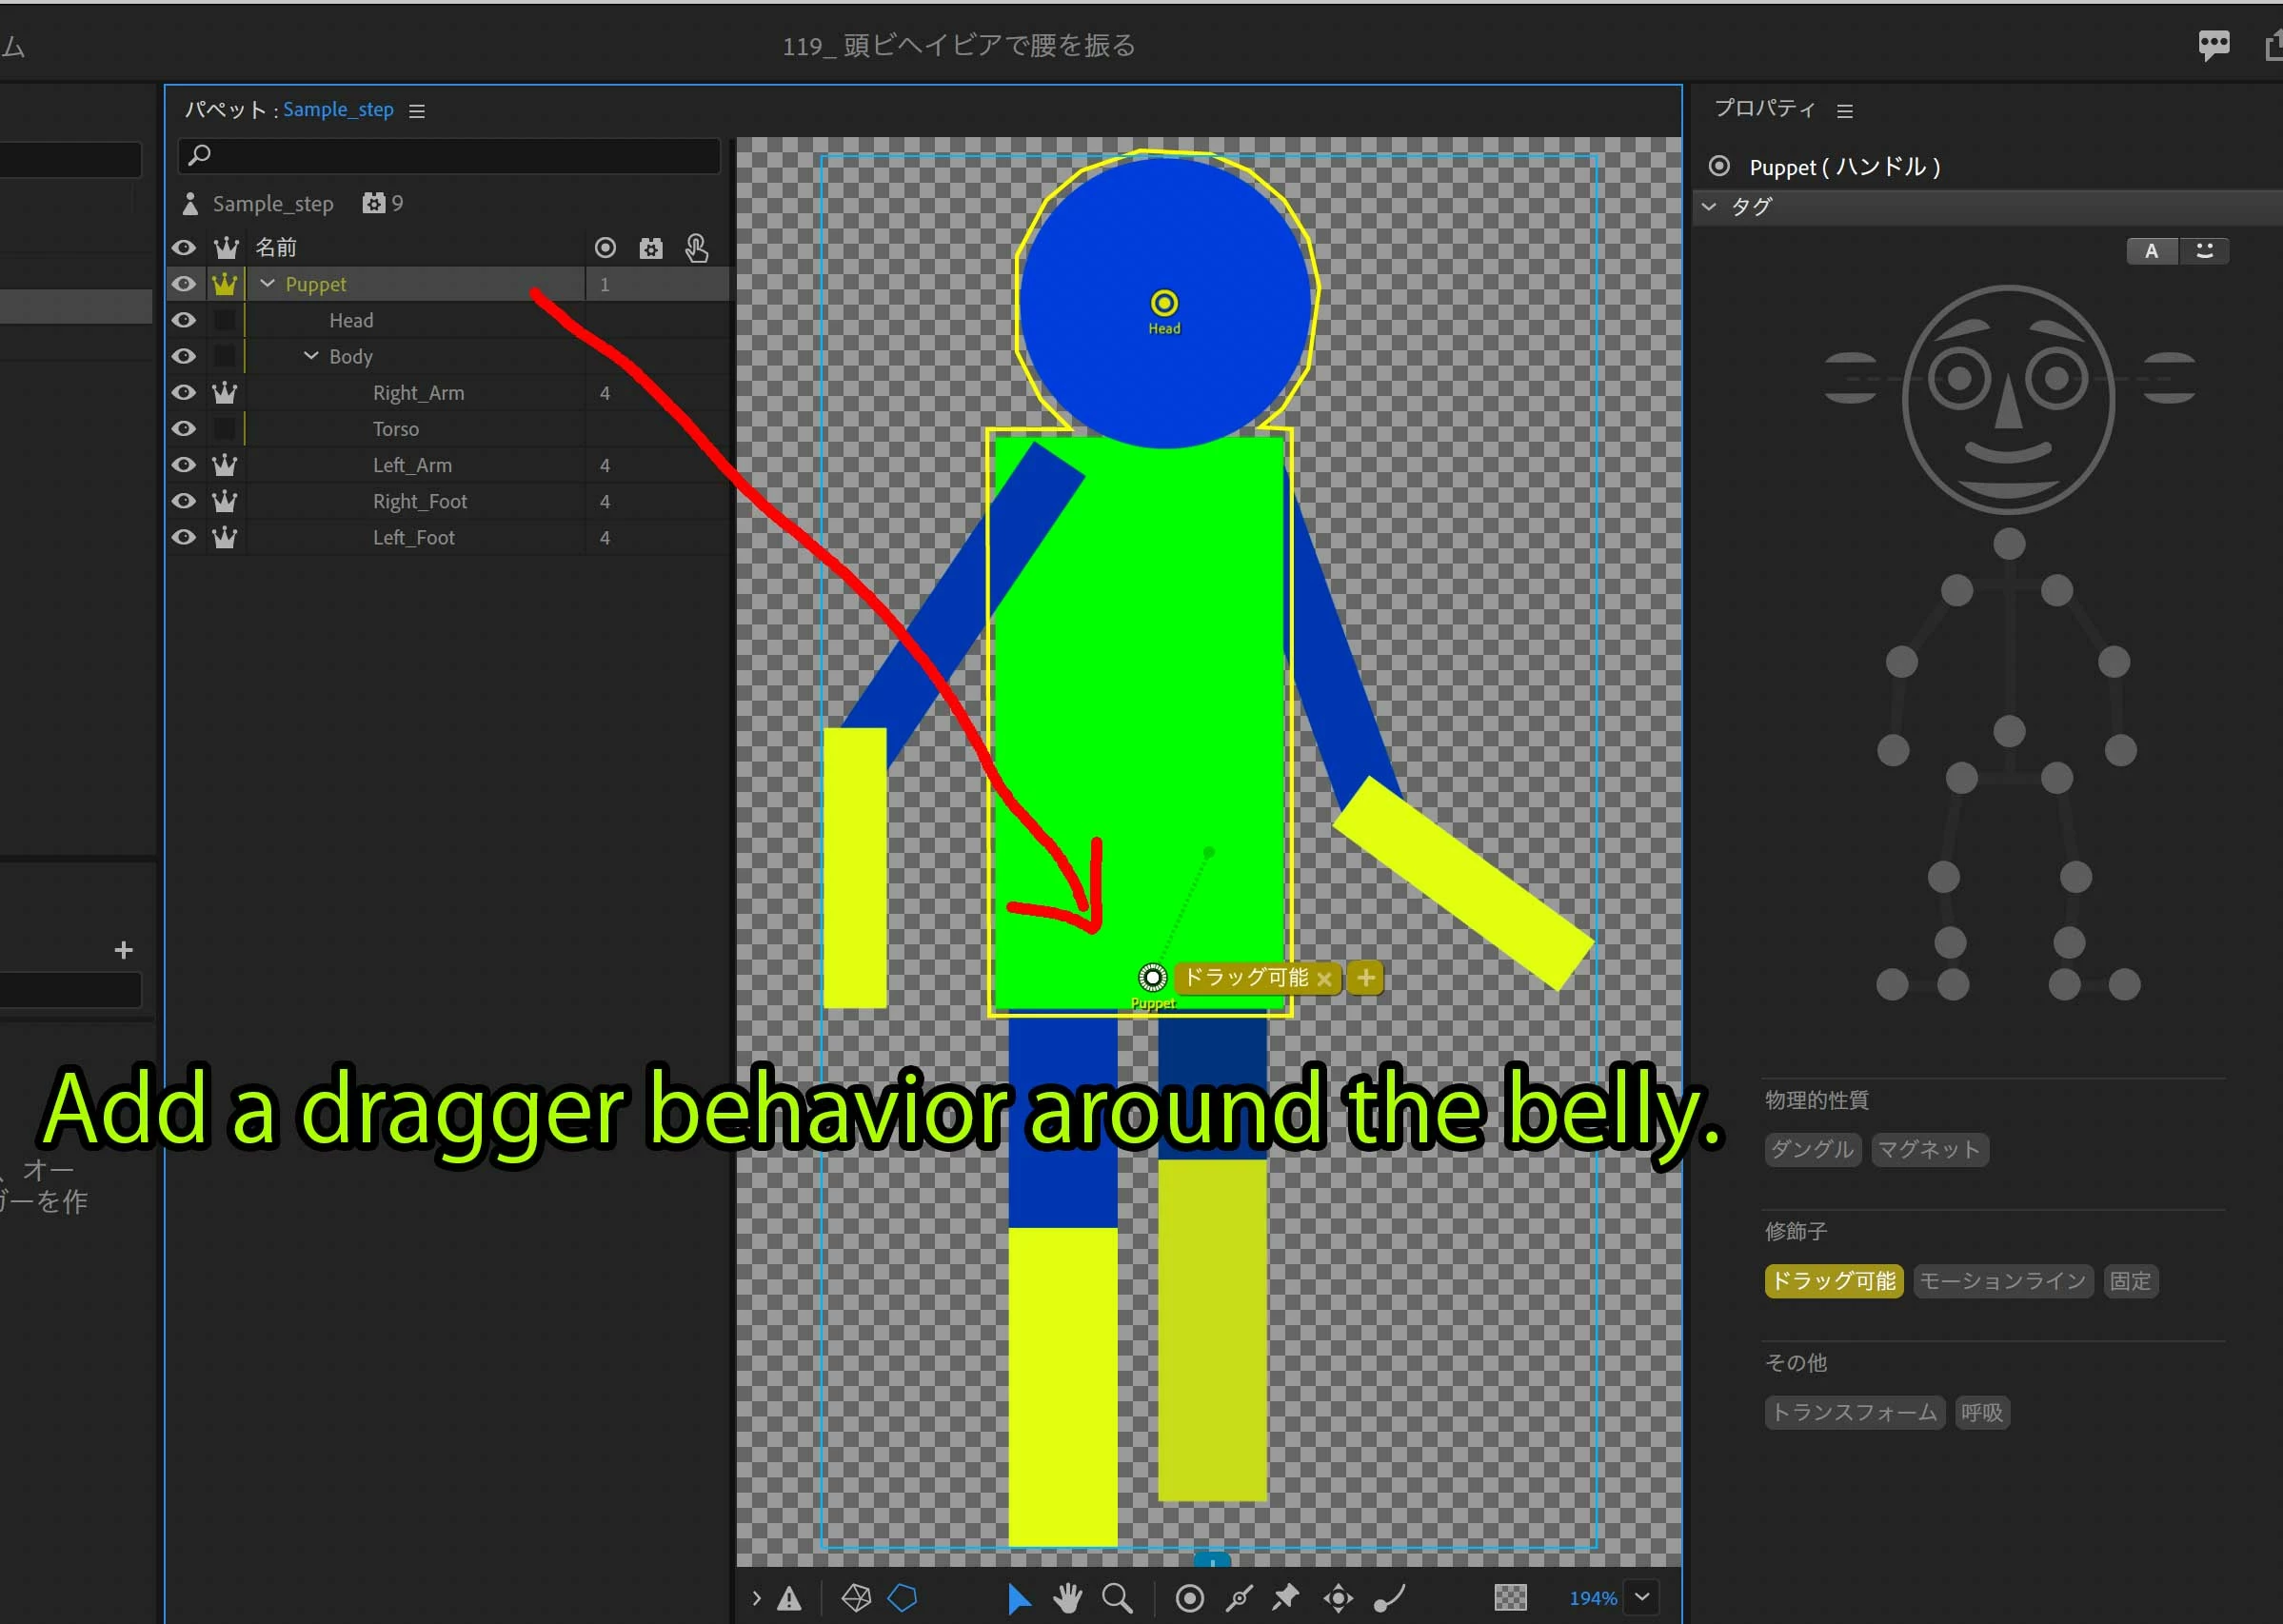Open the パペット panel hamburger menu

point(417,111)
